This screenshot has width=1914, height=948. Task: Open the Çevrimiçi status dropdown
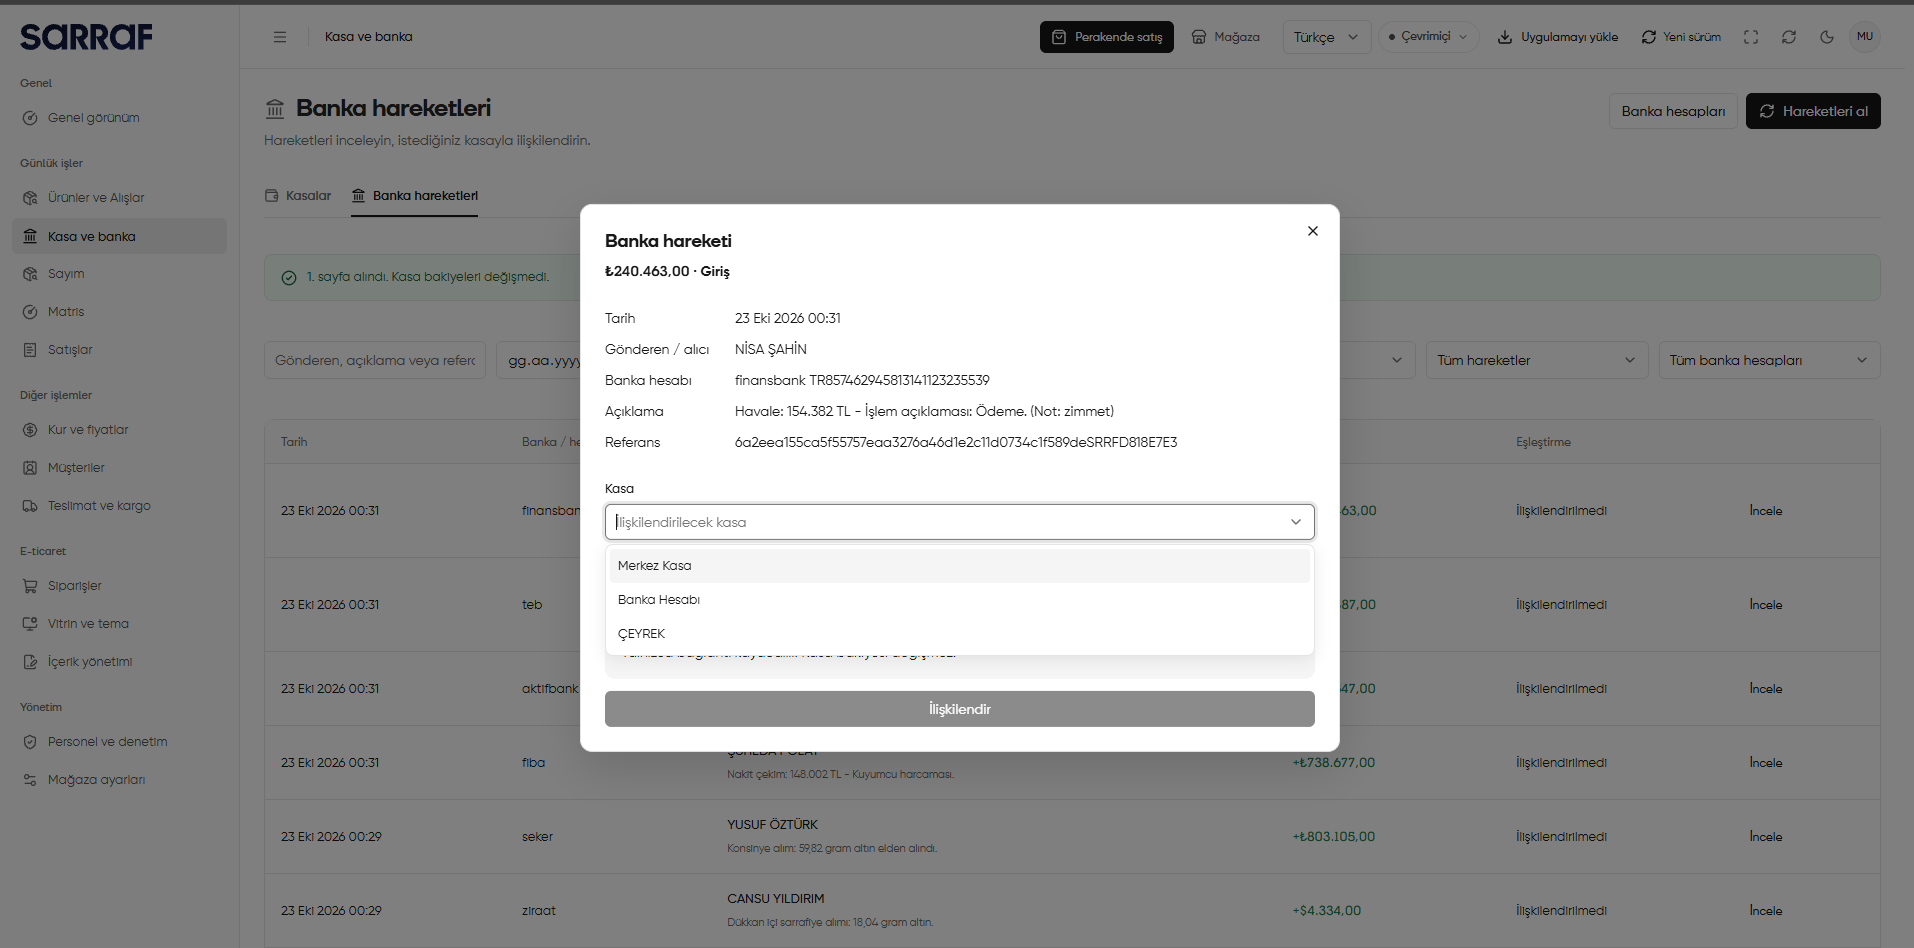(1428, 37)
